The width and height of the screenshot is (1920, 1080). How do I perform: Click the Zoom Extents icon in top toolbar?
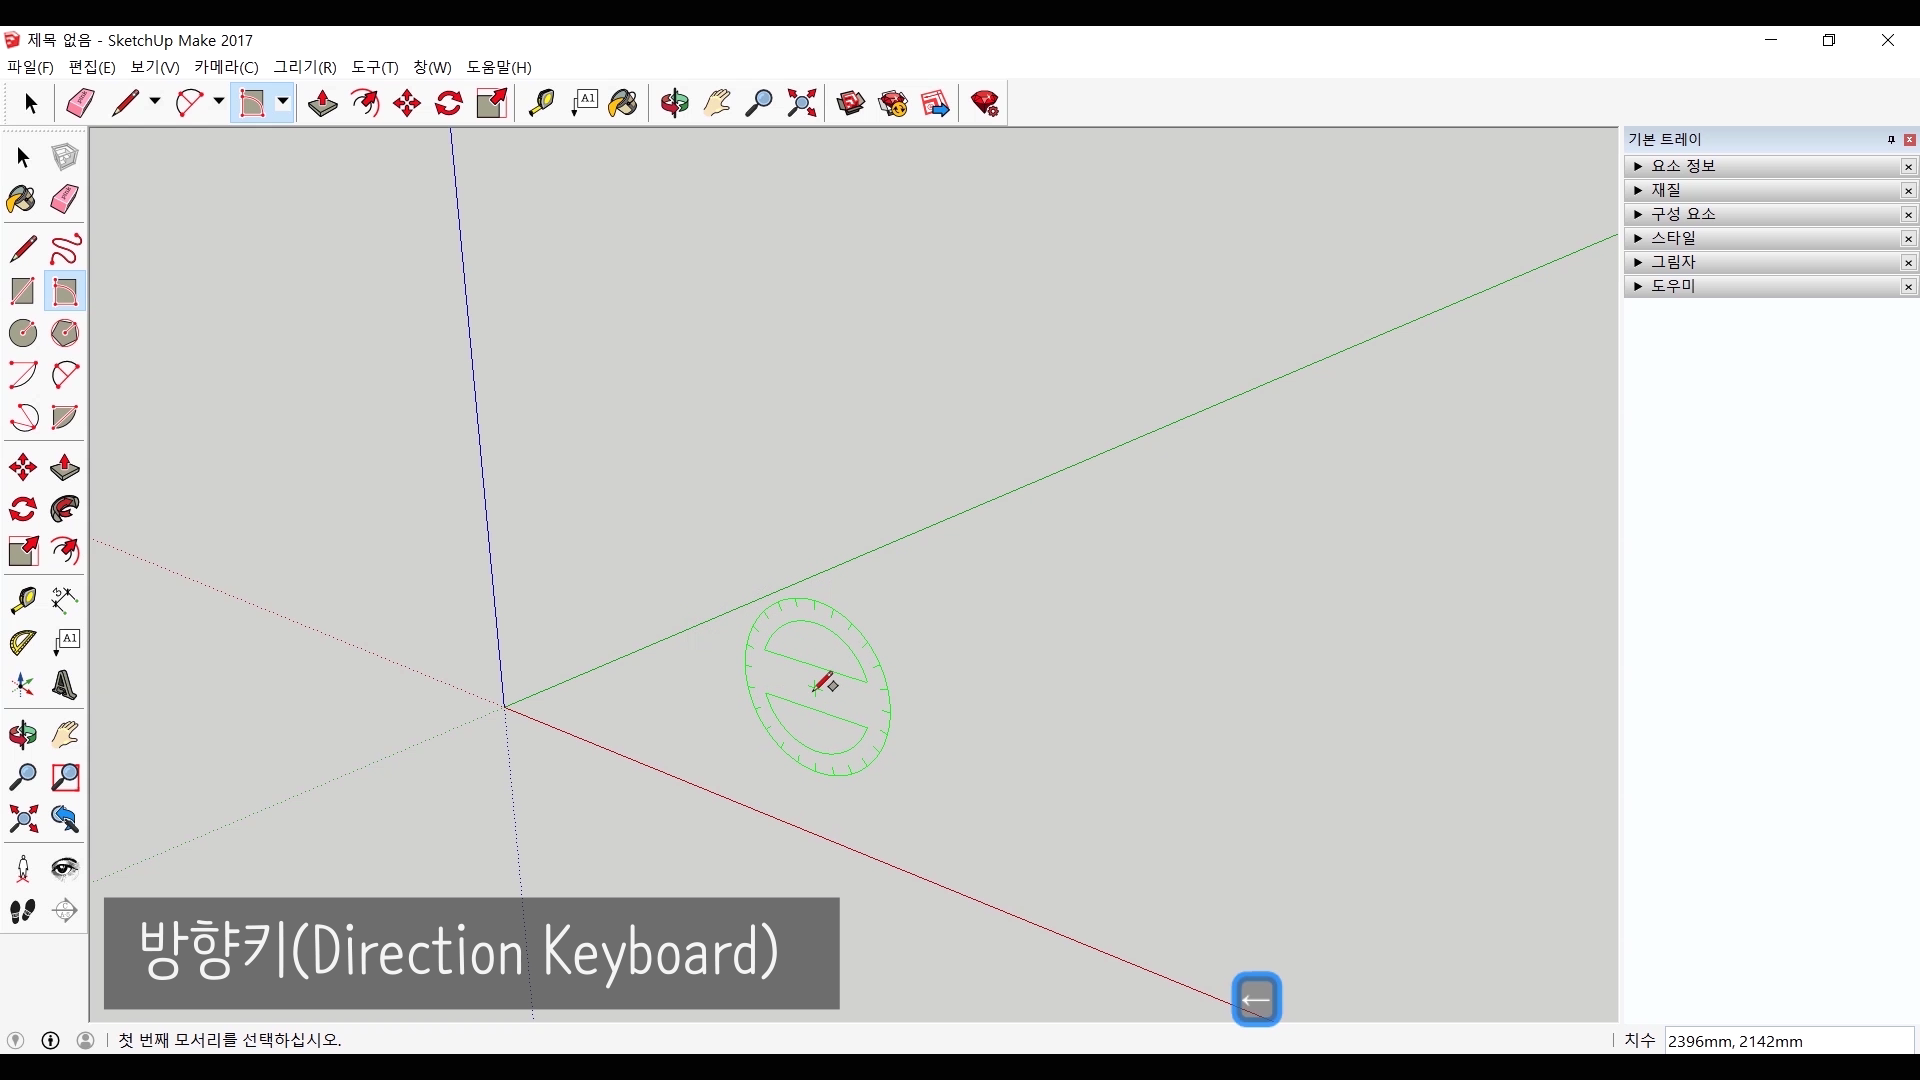pos(801,103)
